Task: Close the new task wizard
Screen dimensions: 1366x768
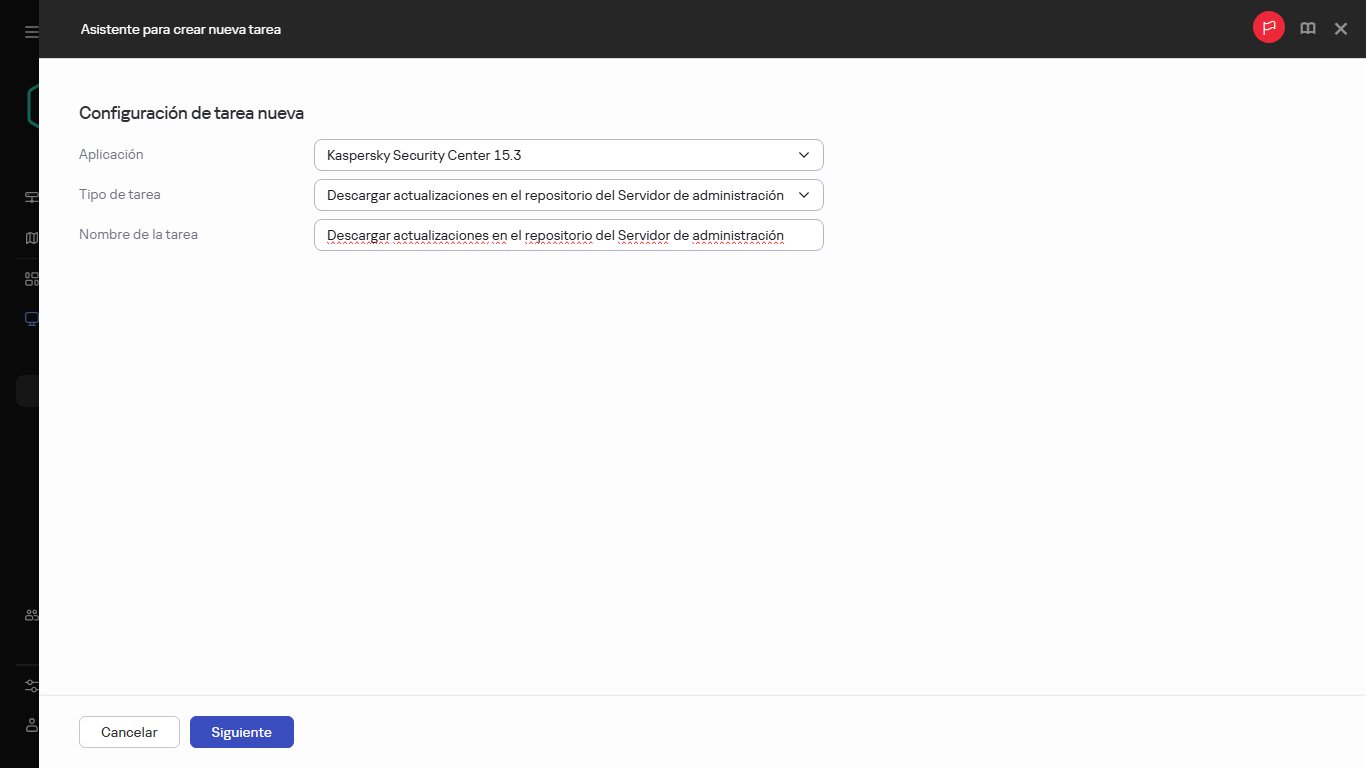Action: [x=1341, y=28]
